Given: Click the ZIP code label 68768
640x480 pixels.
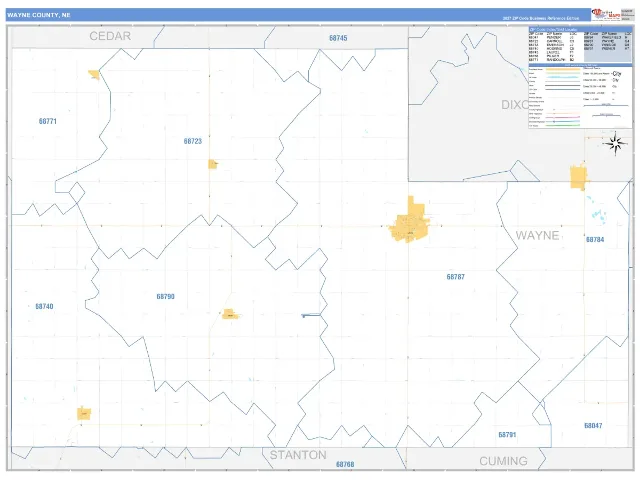Looking at the screenshot, I should [345, 464].
